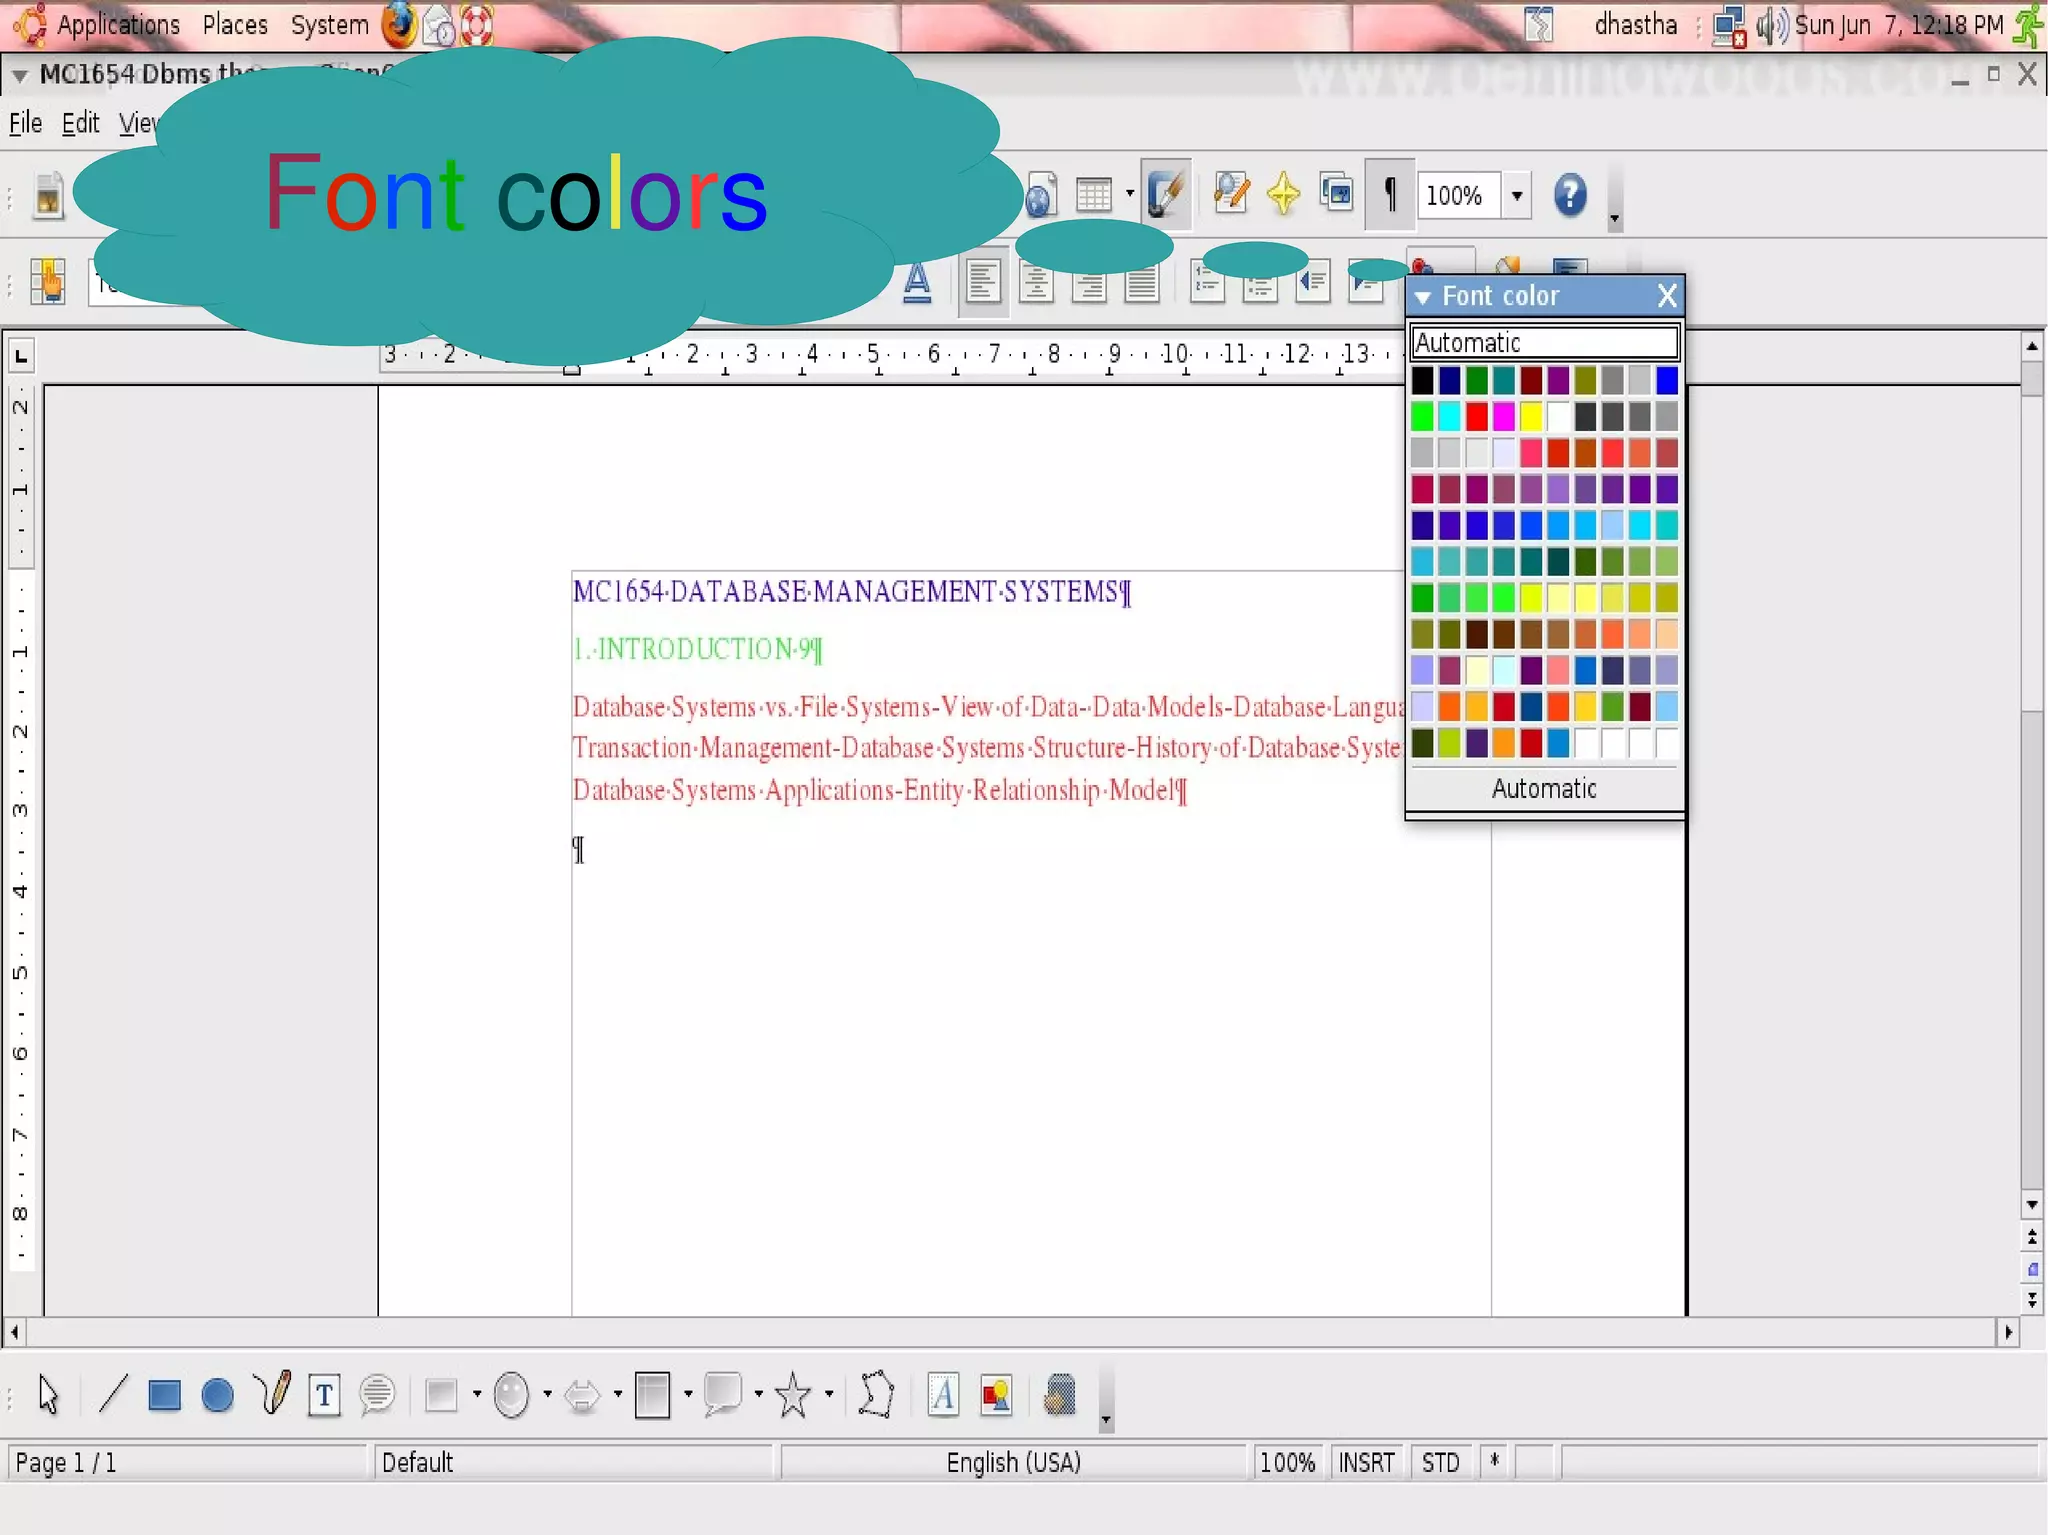Screen dimensions: 2048x1535
Task: Insert a smiley symbol shape
Action: (x=511, y=1394)
